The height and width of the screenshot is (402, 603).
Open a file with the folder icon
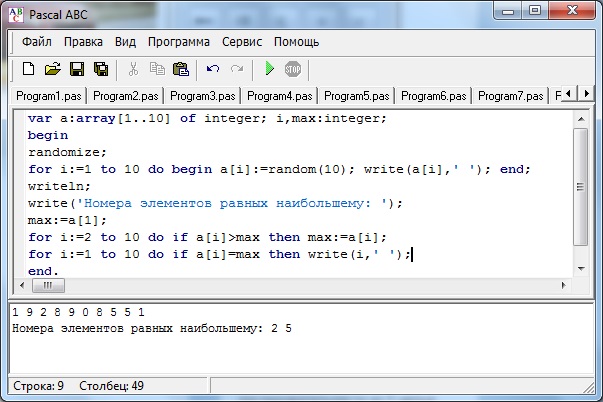[x=52, y=69]
